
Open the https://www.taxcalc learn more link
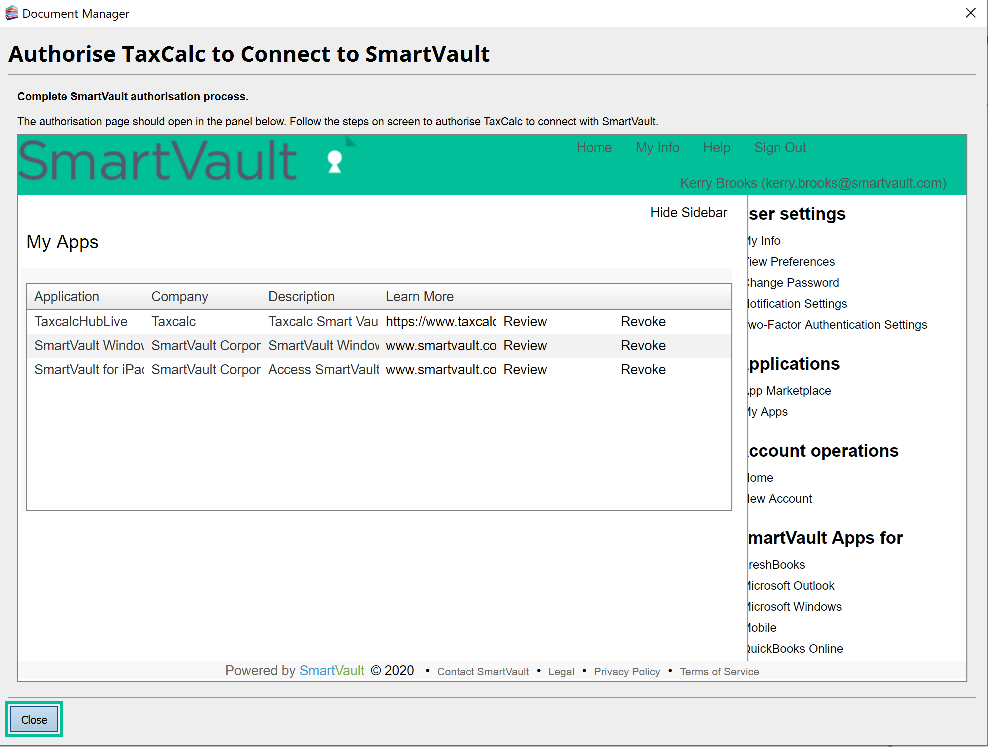(x=441, y=321)
